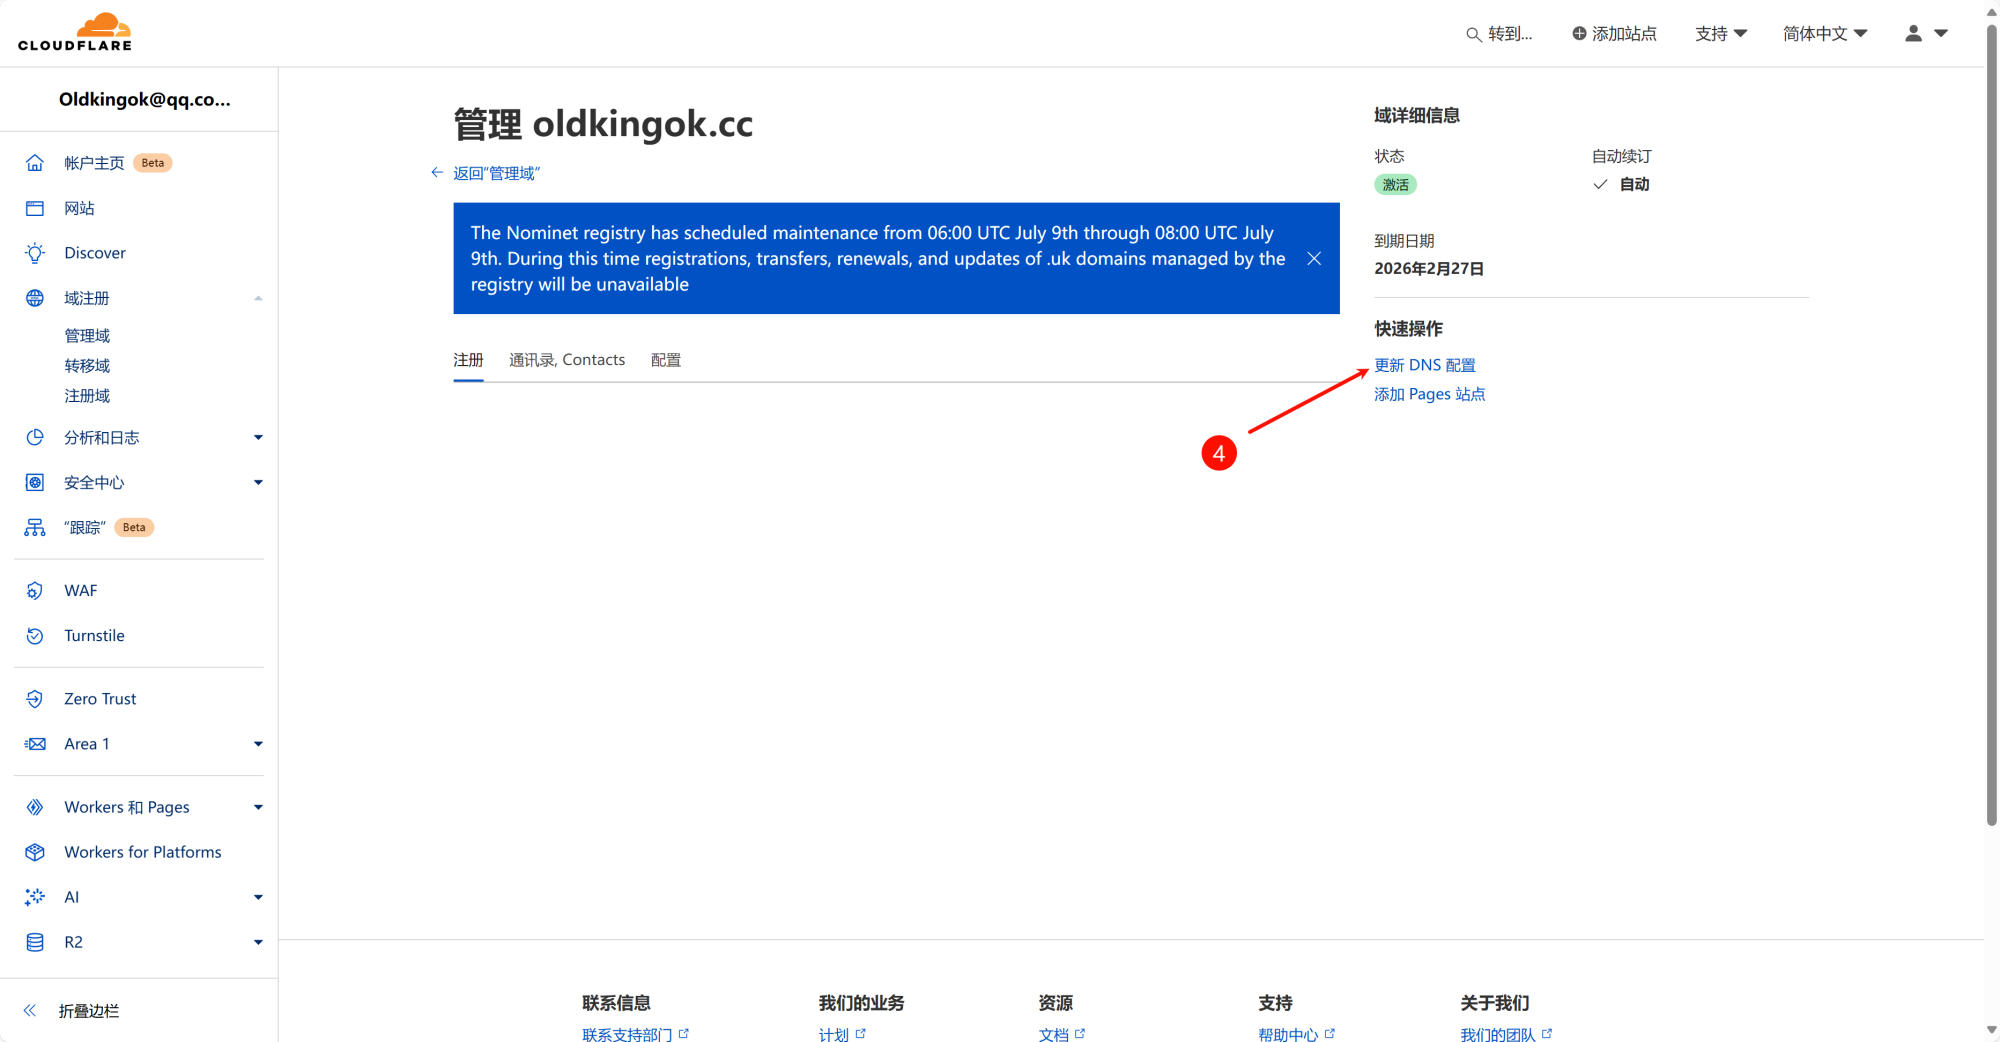The height and width of the screenshot is (1042, 2000).
Task: Click external link icon beside 联系支持部门
Action: 684,1033
